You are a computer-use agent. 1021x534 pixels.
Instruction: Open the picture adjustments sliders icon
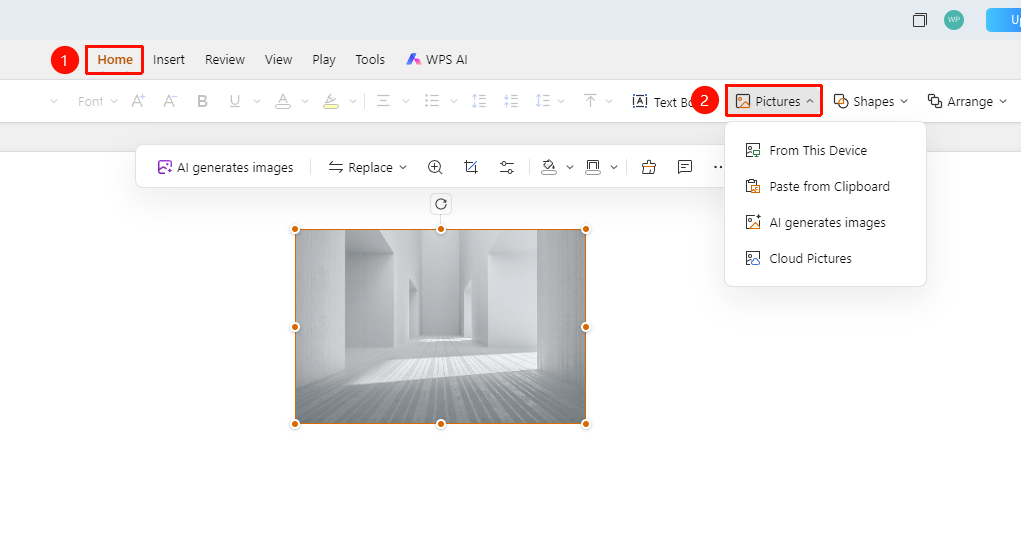coord(507,167)
